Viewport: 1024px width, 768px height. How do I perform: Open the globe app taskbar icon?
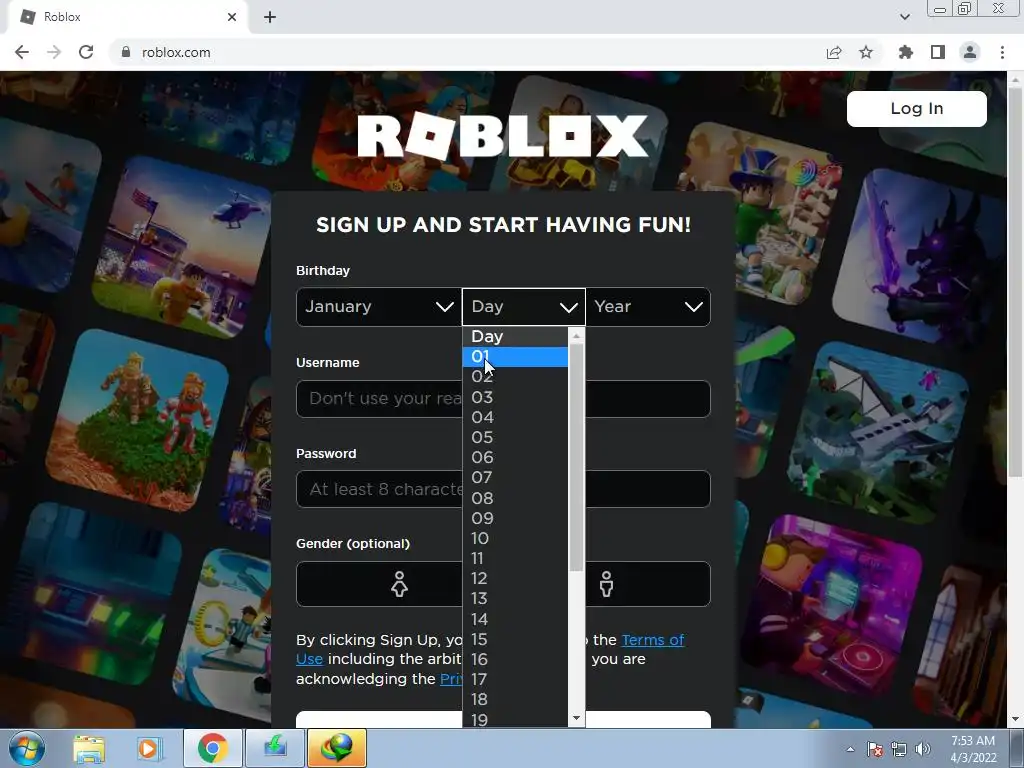[x=337, y=748]
